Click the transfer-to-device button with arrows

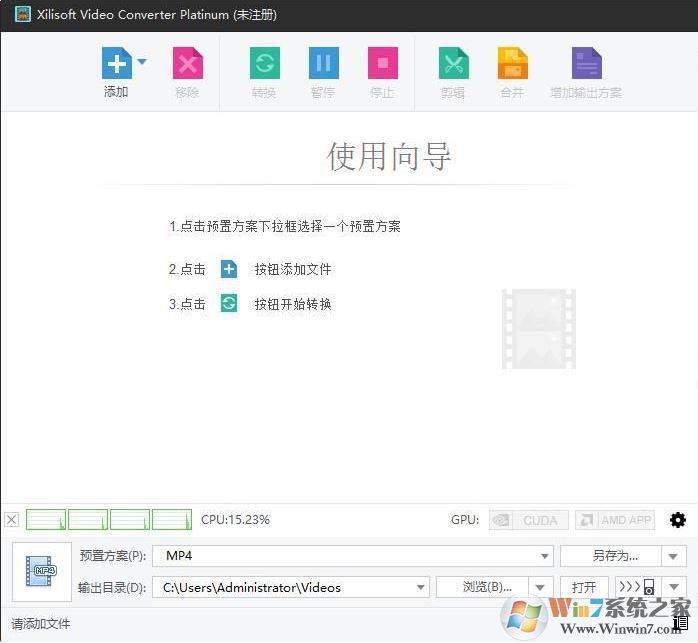(x=637, y=587)
